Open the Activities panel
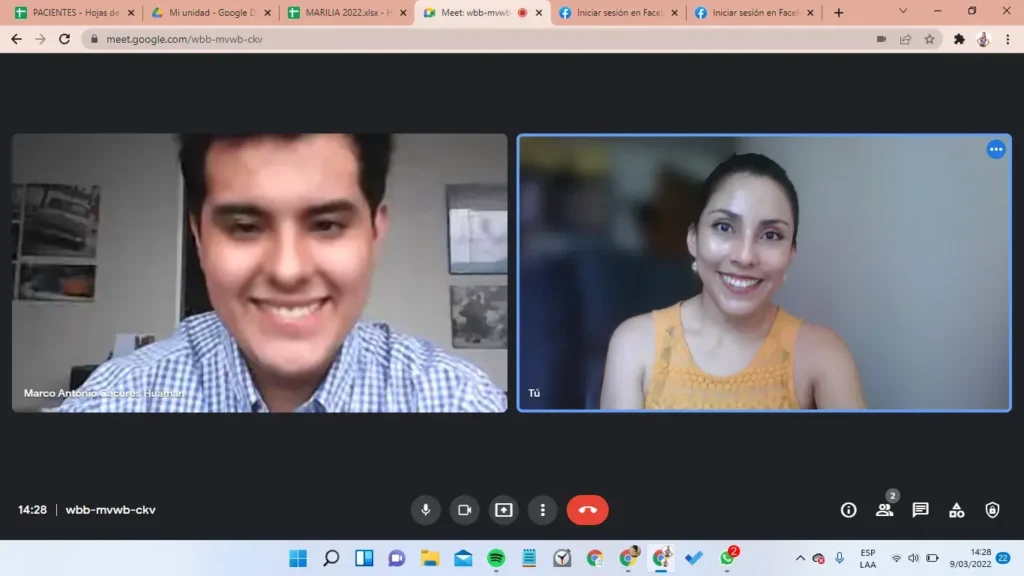The width and height of the screenshot is (1024, 576). point(956,510)
